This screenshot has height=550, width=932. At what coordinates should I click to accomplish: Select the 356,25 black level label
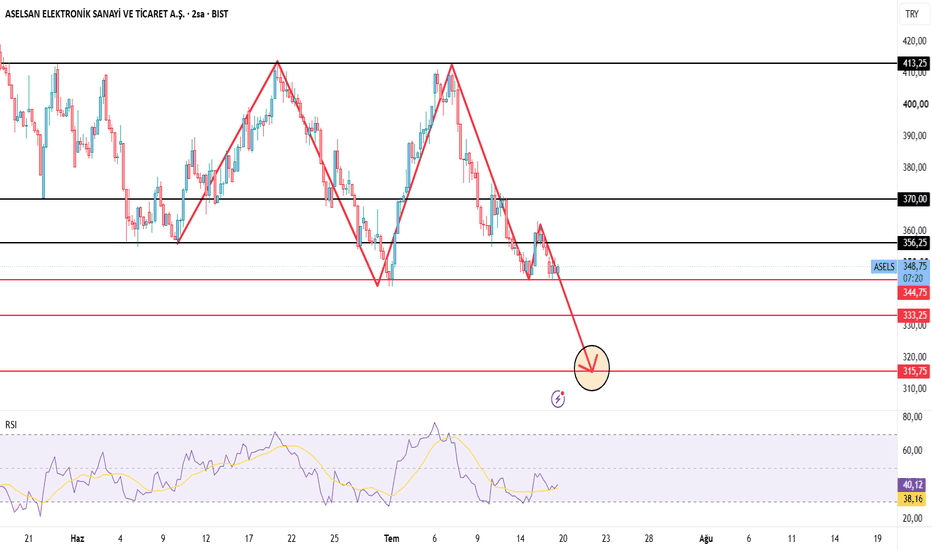coord(915,243)
